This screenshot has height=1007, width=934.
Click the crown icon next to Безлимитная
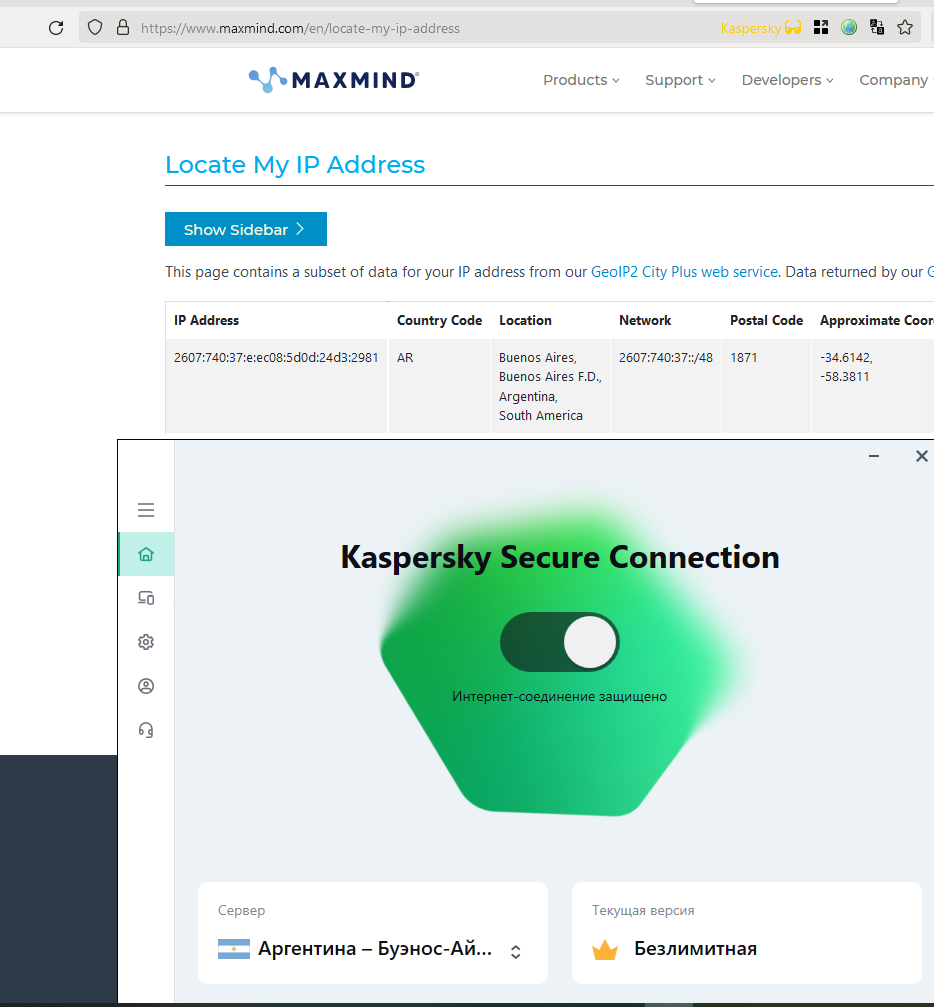coord(604,949)
